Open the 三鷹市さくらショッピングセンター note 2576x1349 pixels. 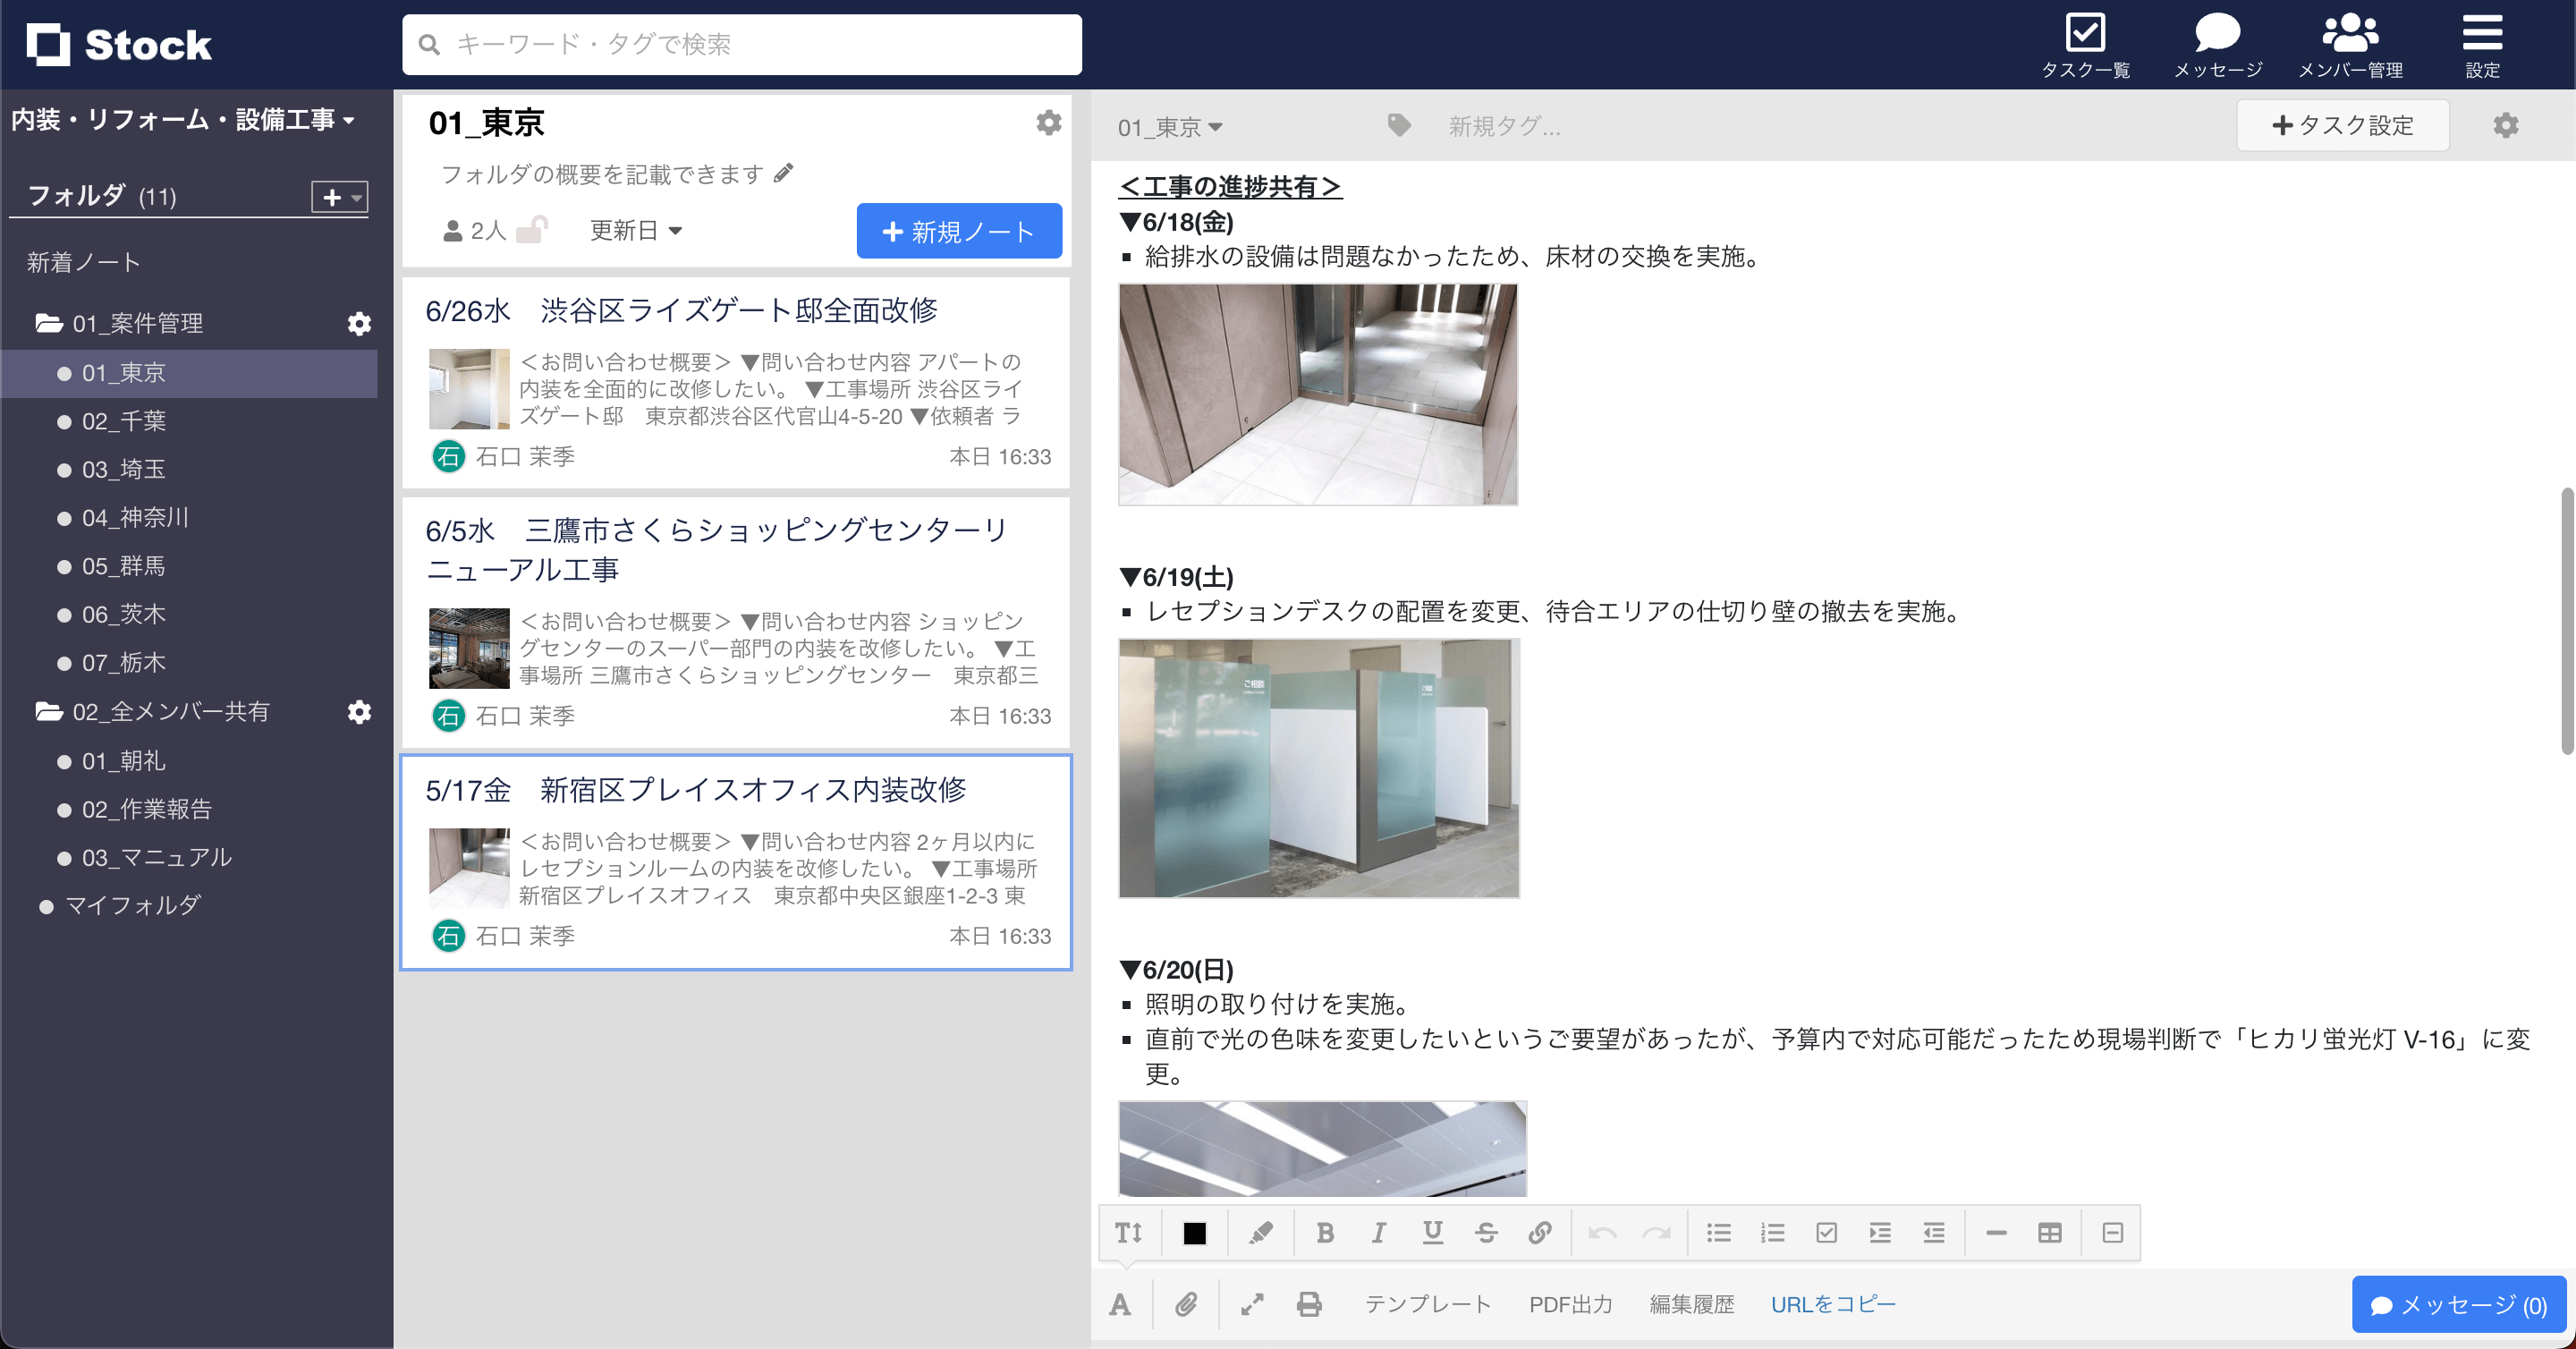point(736,622)
